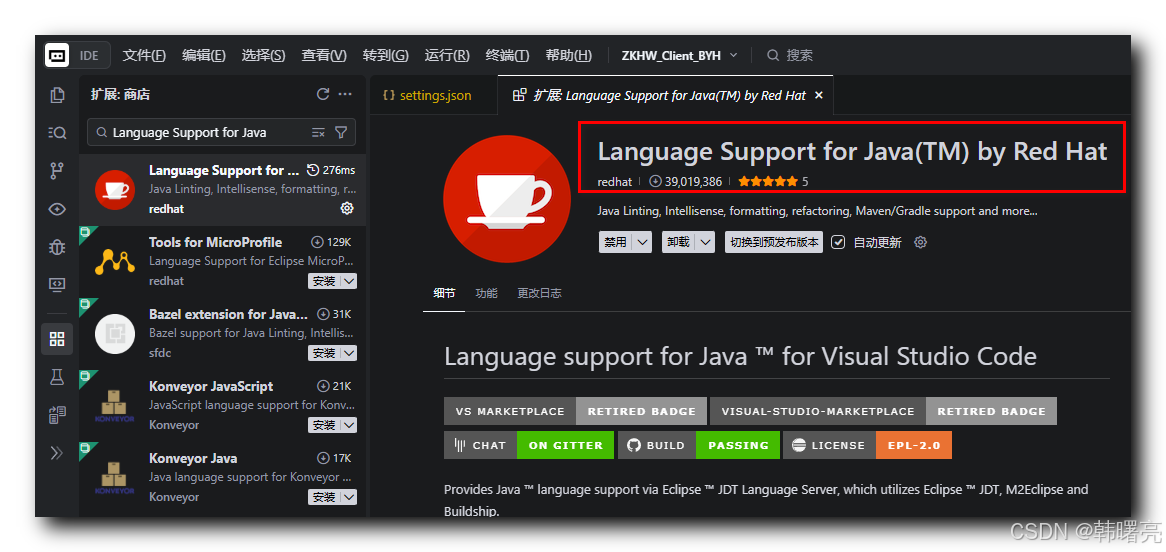The width and height of the screenshot is (1166, 552).
Task: Open the 终端(T) menu
Action: [507, 55]
